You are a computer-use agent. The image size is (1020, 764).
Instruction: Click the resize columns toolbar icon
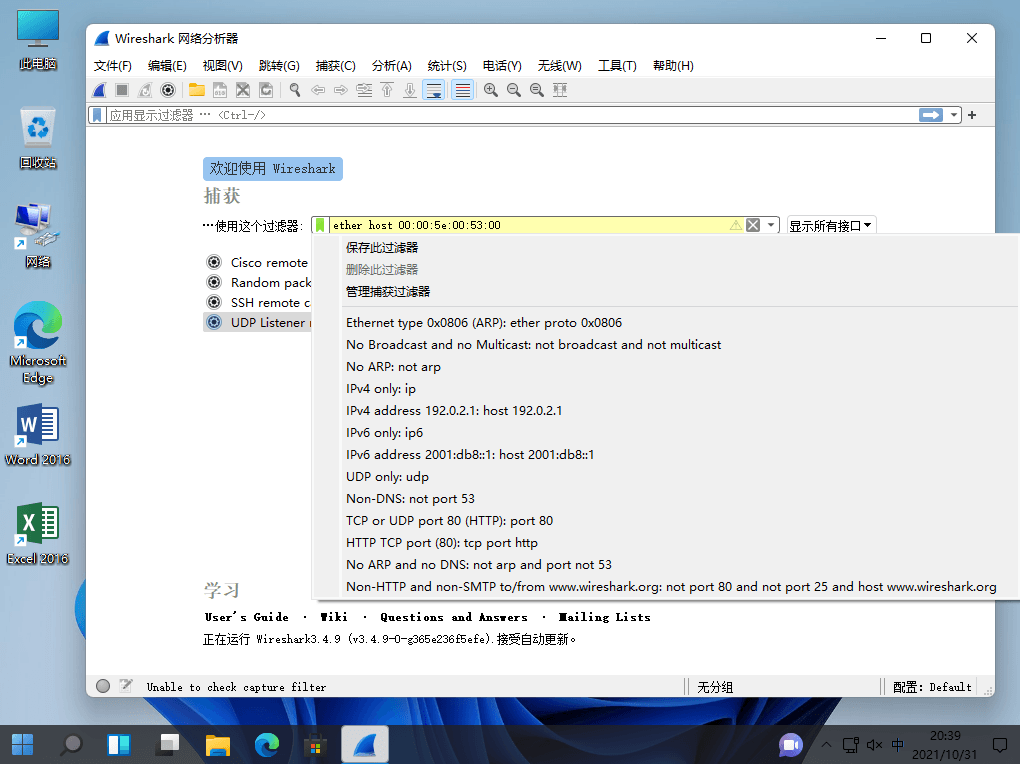pos(560,90)
